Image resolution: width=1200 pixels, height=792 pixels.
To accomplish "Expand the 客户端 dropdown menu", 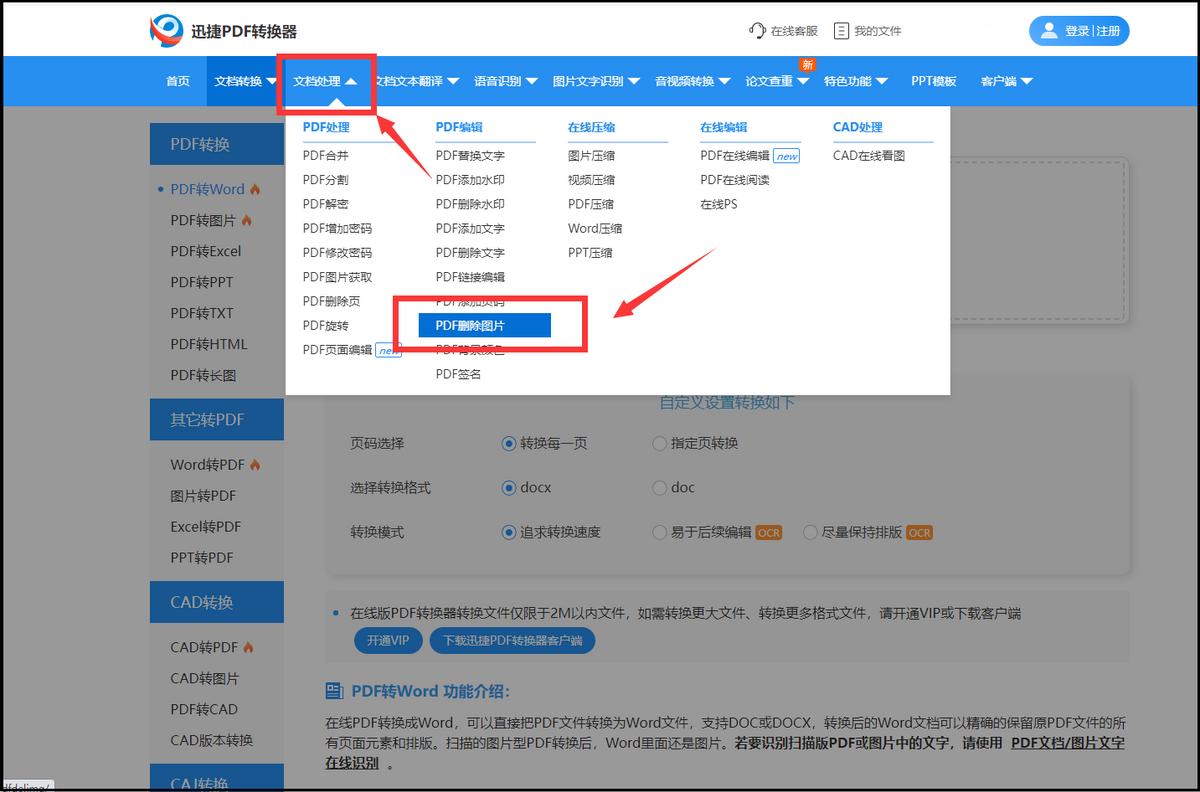I will coord(1000,81).
